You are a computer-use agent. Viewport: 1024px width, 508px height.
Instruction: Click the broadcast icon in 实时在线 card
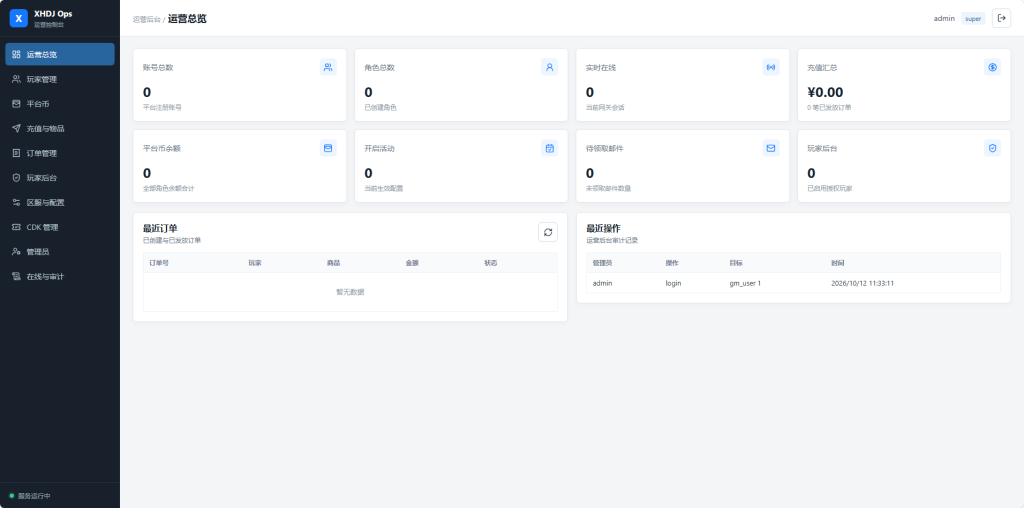(x=771, y=67)
